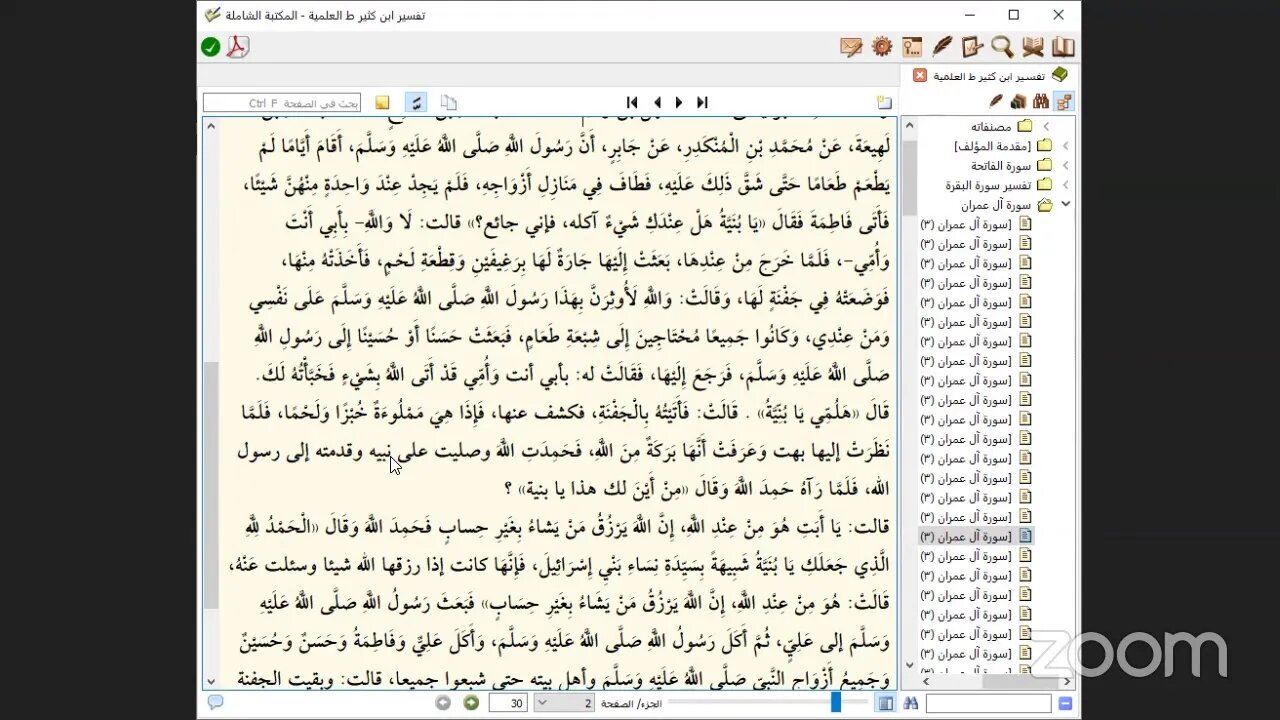Select the مصنفاته tree item
This screenshot has height=720, width=1280.
pos(991,127)
